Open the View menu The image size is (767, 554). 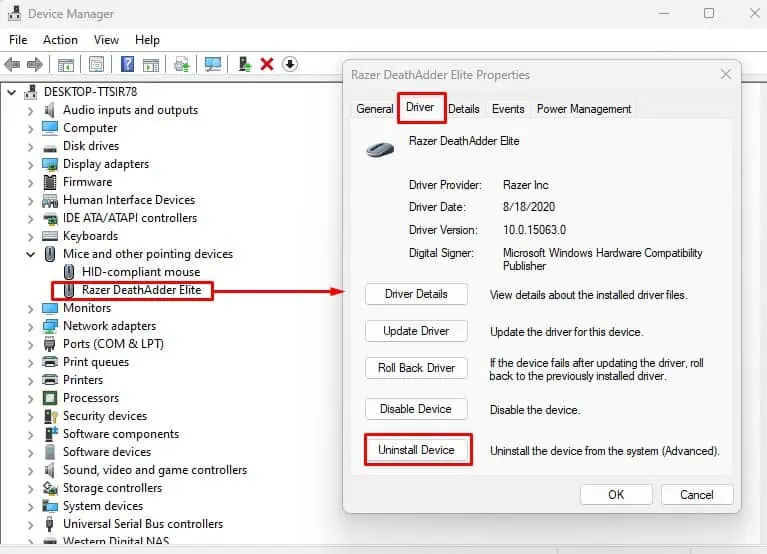[x=106, y=40]
